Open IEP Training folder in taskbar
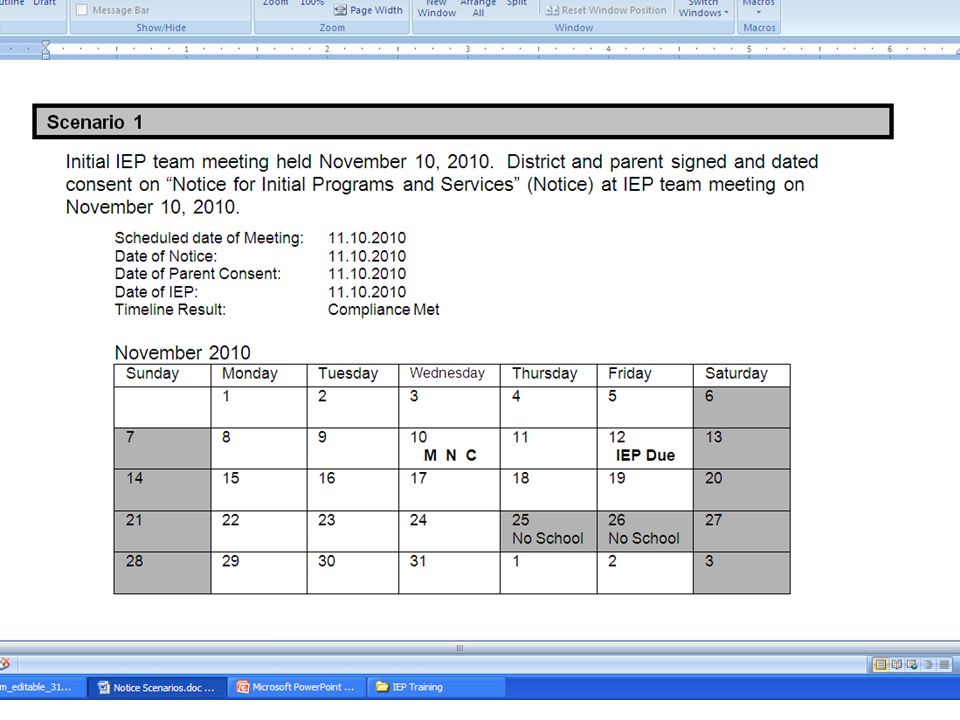This screenshot has height=720, width=960. (x=436, y=688)
